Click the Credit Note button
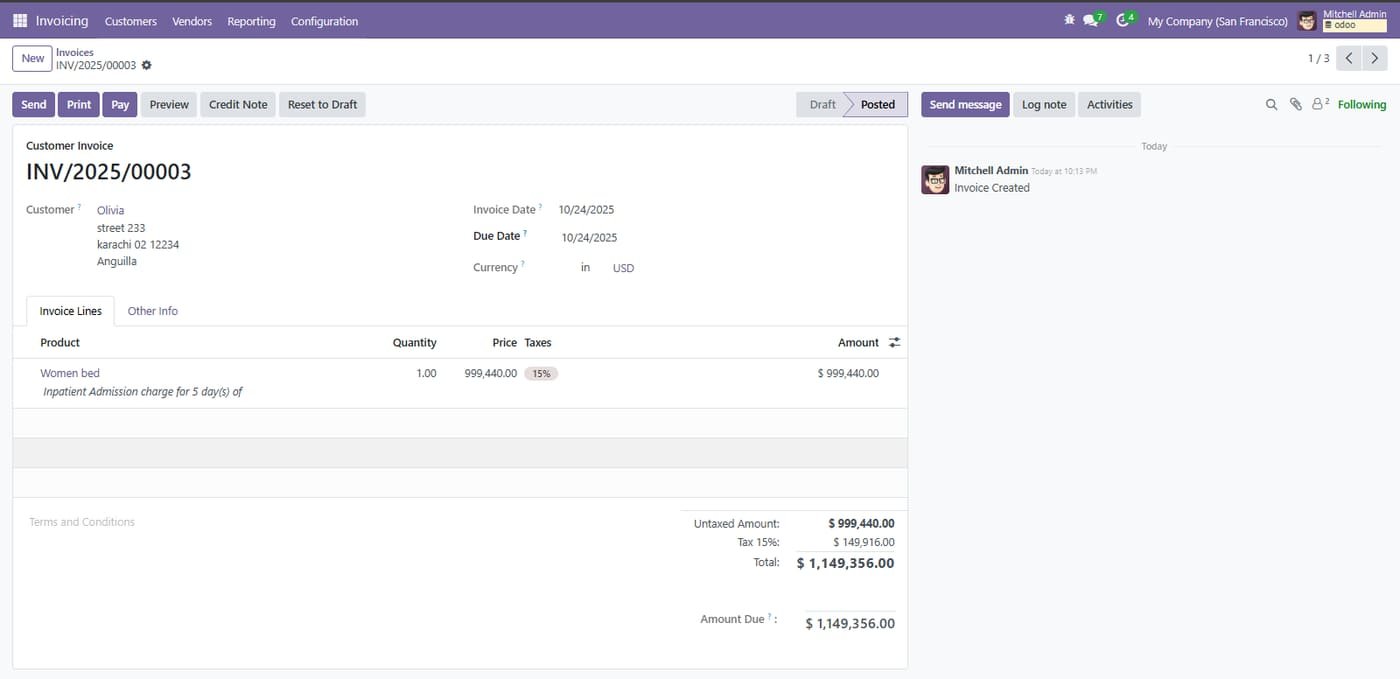Screen dimensions: 1400x679 pos(238,104)
